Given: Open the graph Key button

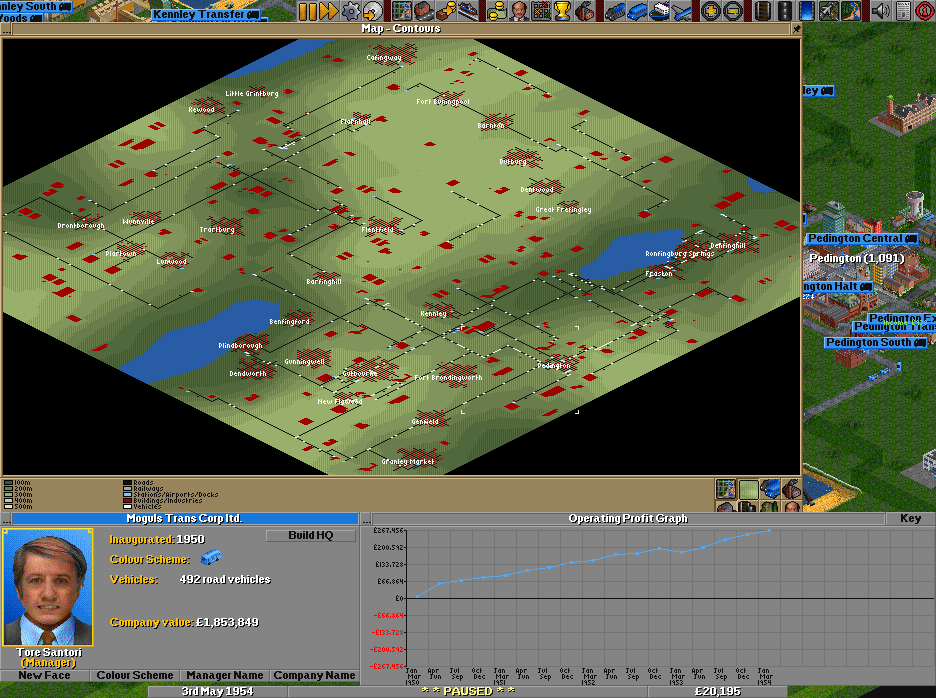Looking at the screenshot, I should pos(910,518).
